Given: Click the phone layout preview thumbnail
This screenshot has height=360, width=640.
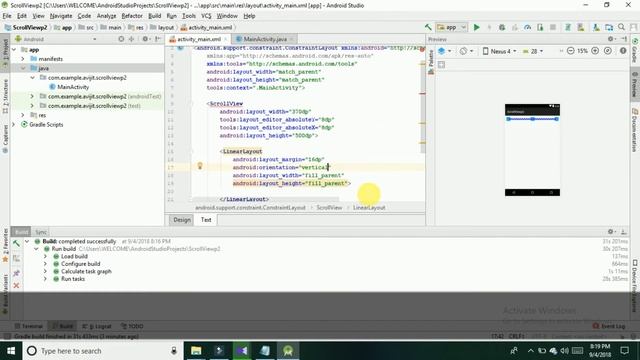Looking at the screenshot, I should click(532, 150).
